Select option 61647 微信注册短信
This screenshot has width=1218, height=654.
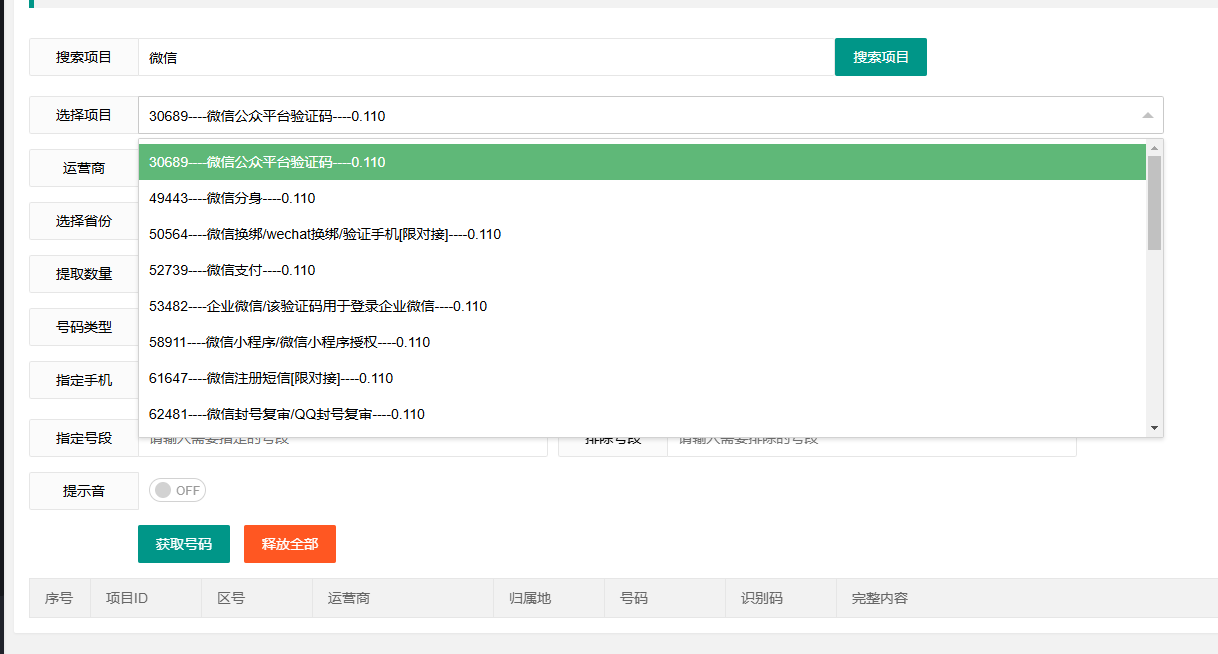(642, 378)
